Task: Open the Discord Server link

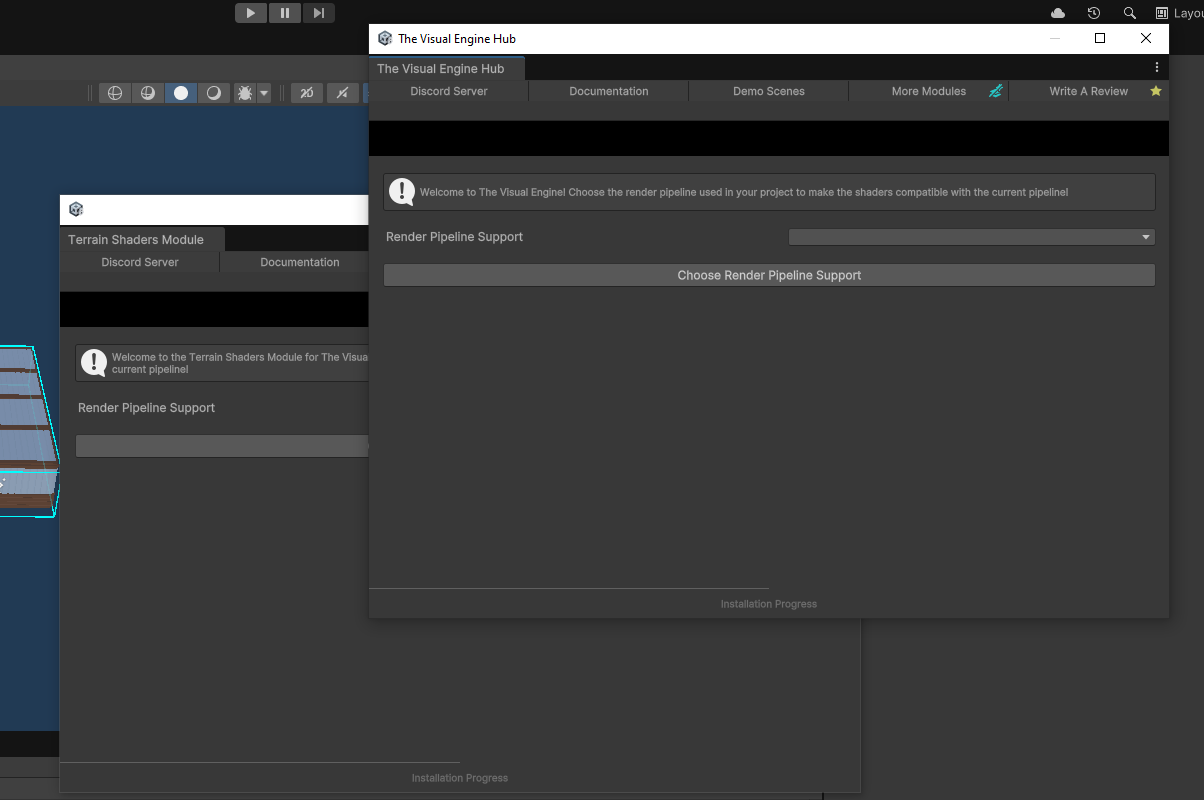Action: [448, 91]
